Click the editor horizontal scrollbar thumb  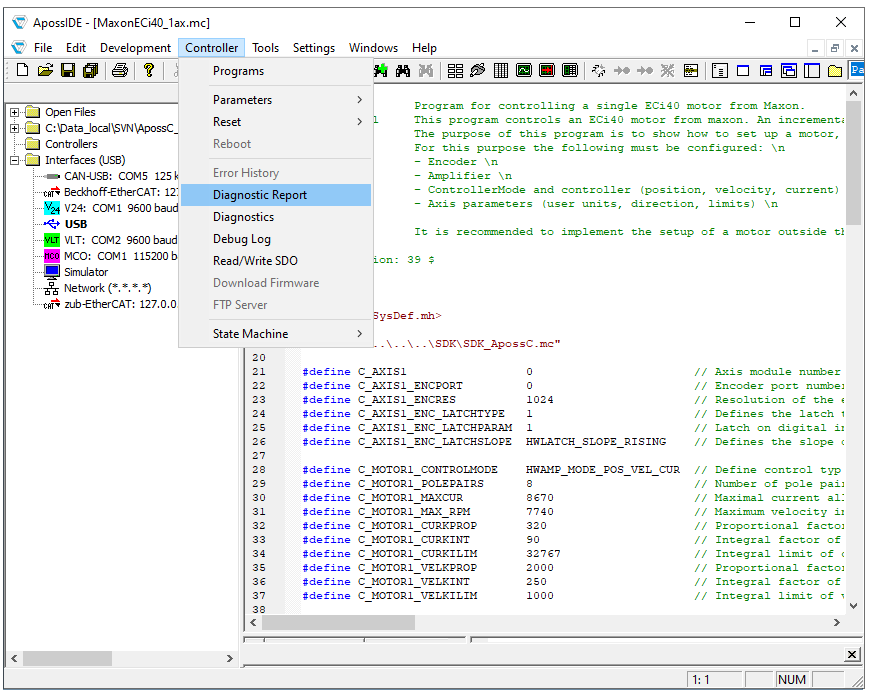338,623
